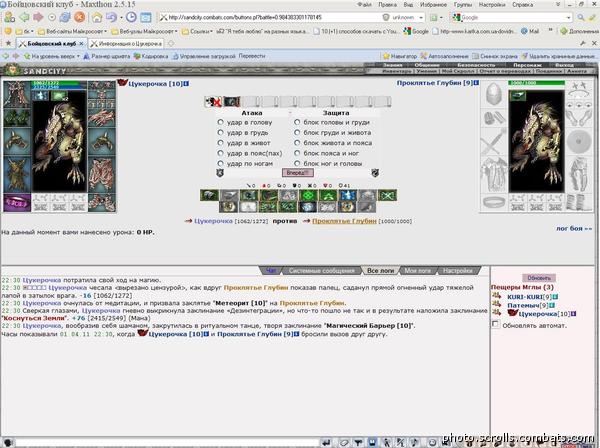Screen dimensions: 600x448
Task: Select attack 'удар в живот'
Action: 220,143
